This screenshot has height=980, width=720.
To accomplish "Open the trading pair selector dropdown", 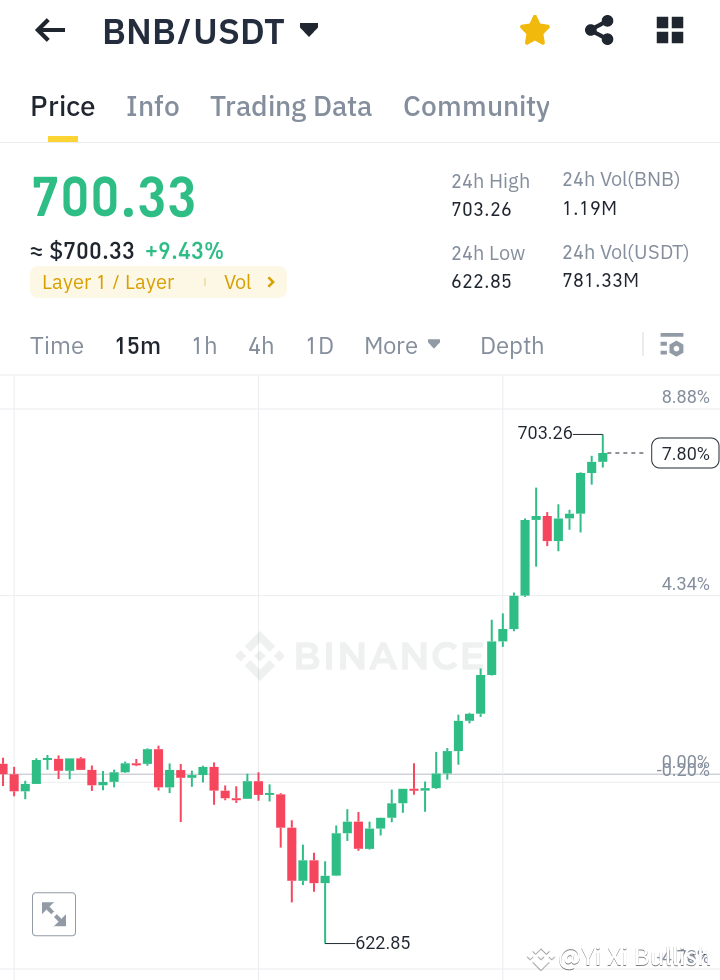I will tap(310, 30).
